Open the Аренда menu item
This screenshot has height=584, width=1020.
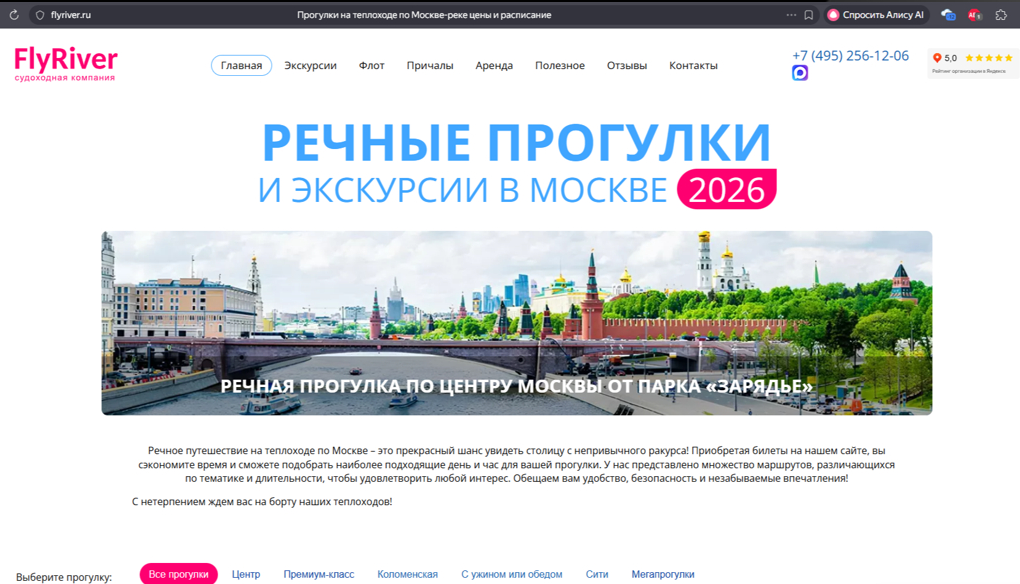point(494,66)
